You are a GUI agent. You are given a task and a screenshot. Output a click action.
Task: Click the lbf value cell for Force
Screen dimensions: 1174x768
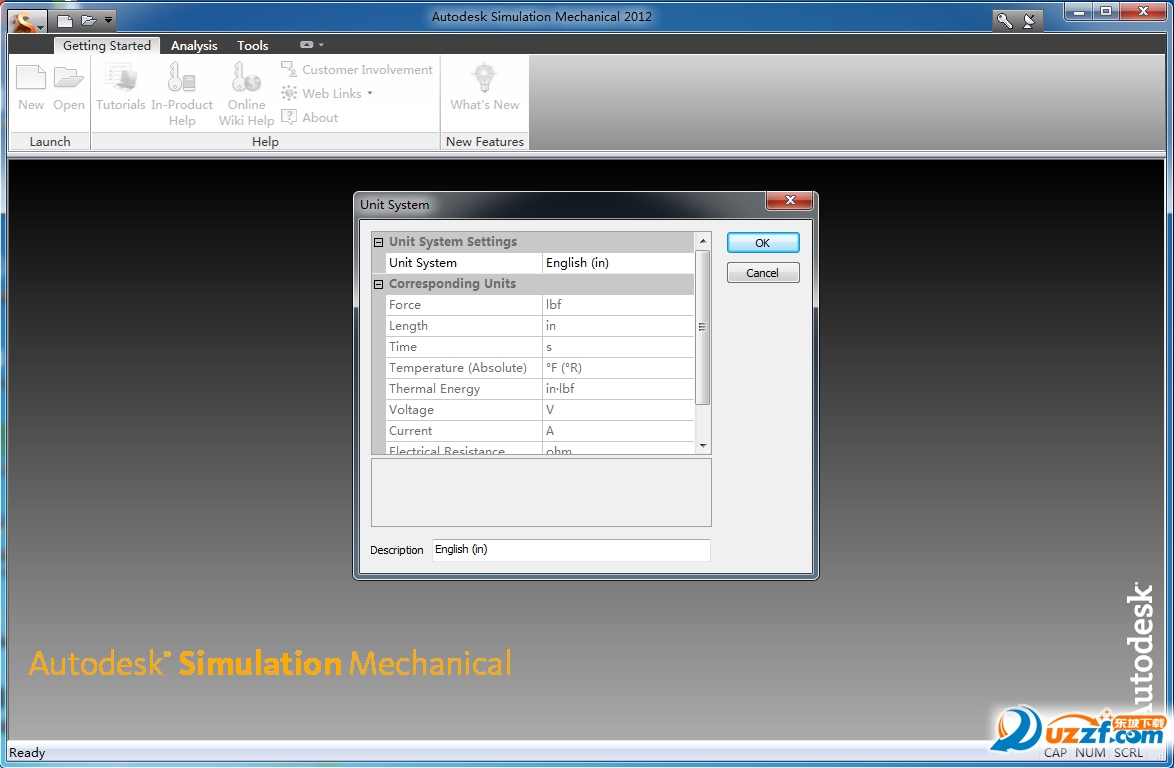618,305
